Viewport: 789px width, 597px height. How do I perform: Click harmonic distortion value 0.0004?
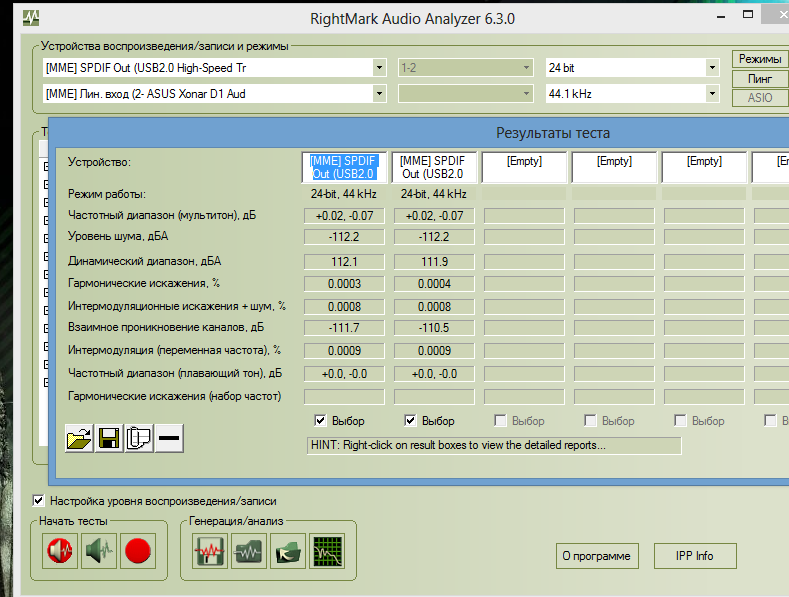click(x=434, y=284)
